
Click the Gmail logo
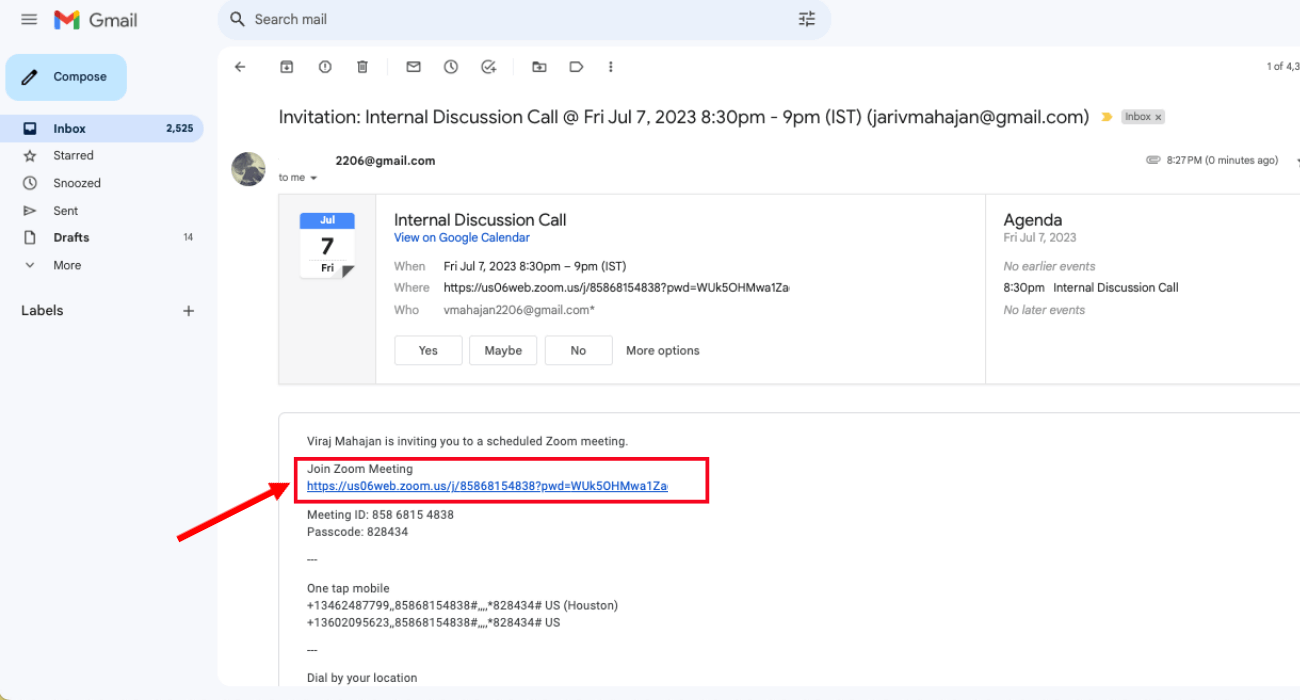point(96,19)
